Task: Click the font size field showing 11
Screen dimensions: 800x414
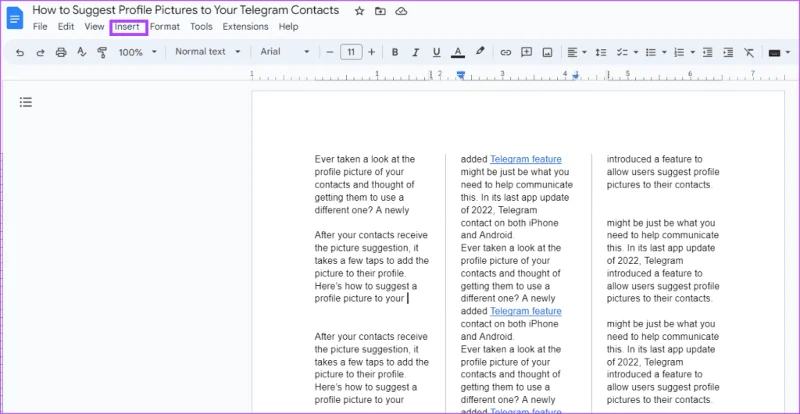Action: (351, 52)
